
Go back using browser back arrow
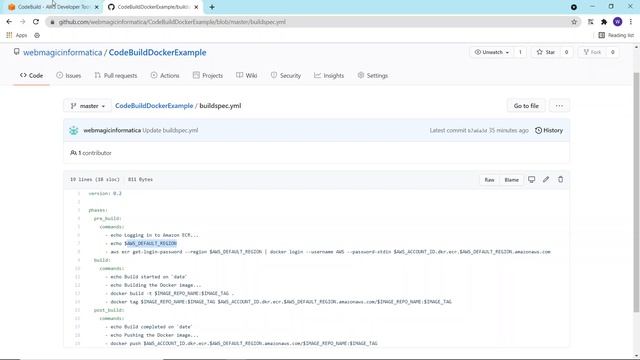click(9, 22)
